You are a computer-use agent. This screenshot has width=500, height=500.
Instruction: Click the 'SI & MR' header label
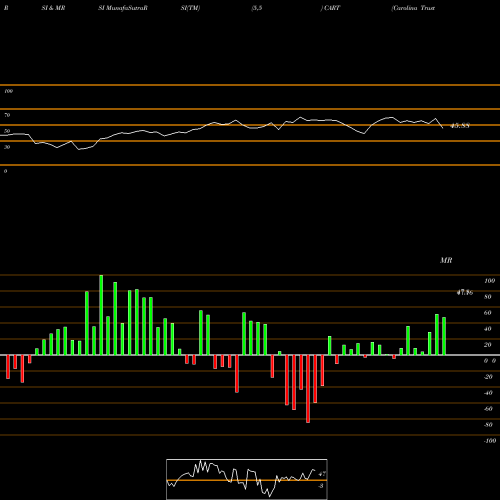pos(53,8)
